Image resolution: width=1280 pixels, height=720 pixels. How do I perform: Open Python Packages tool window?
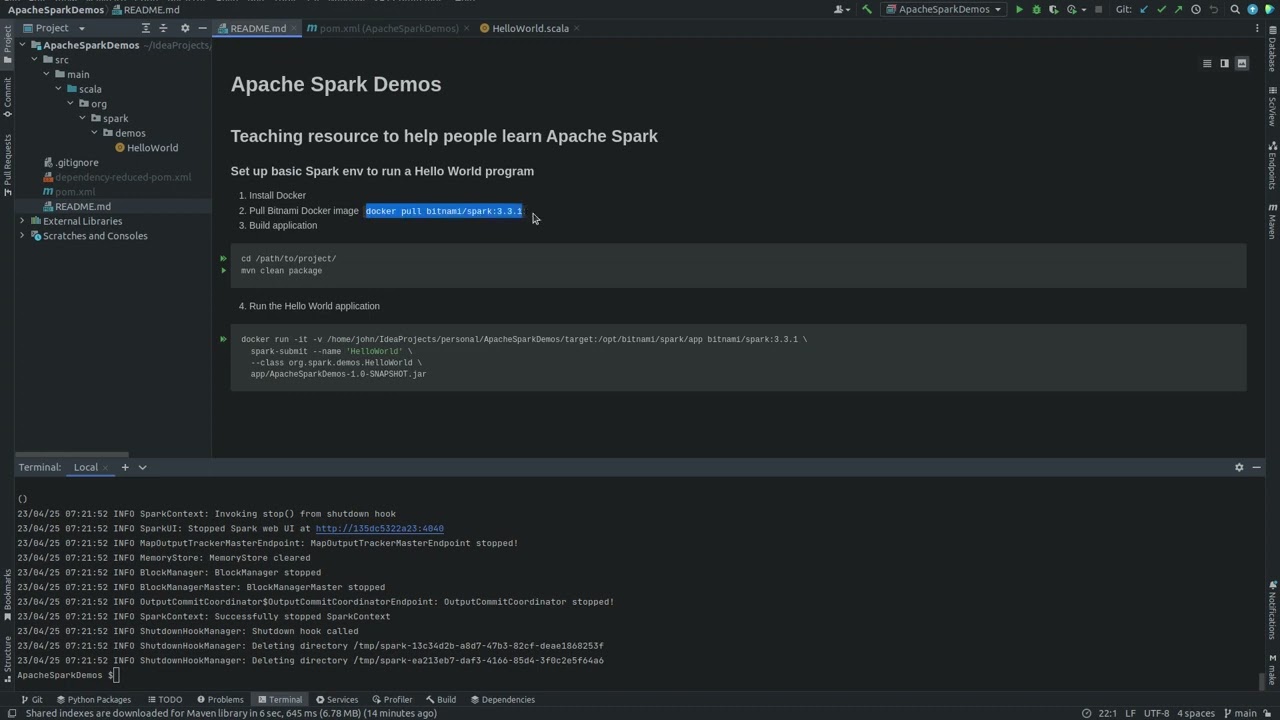coord(94,700)
